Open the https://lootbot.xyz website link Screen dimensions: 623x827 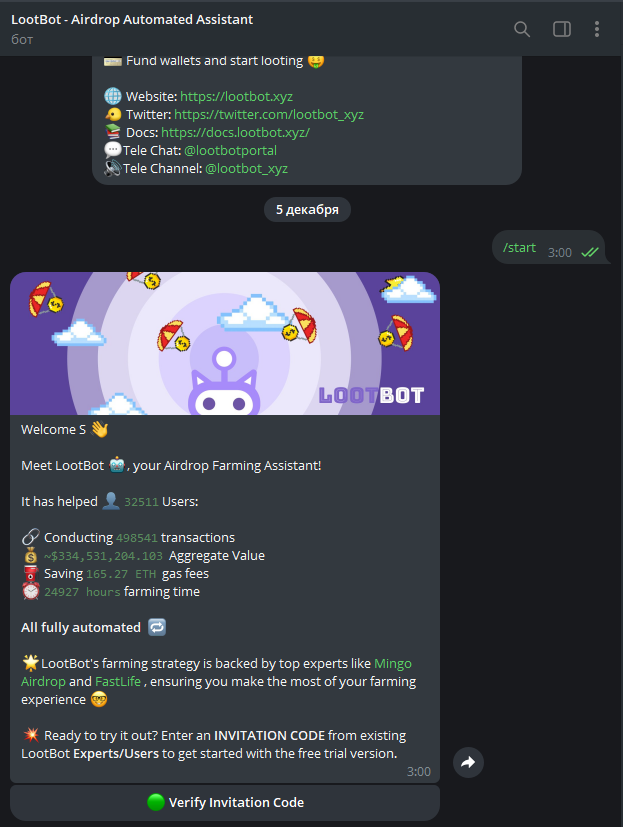click(236, 97)
